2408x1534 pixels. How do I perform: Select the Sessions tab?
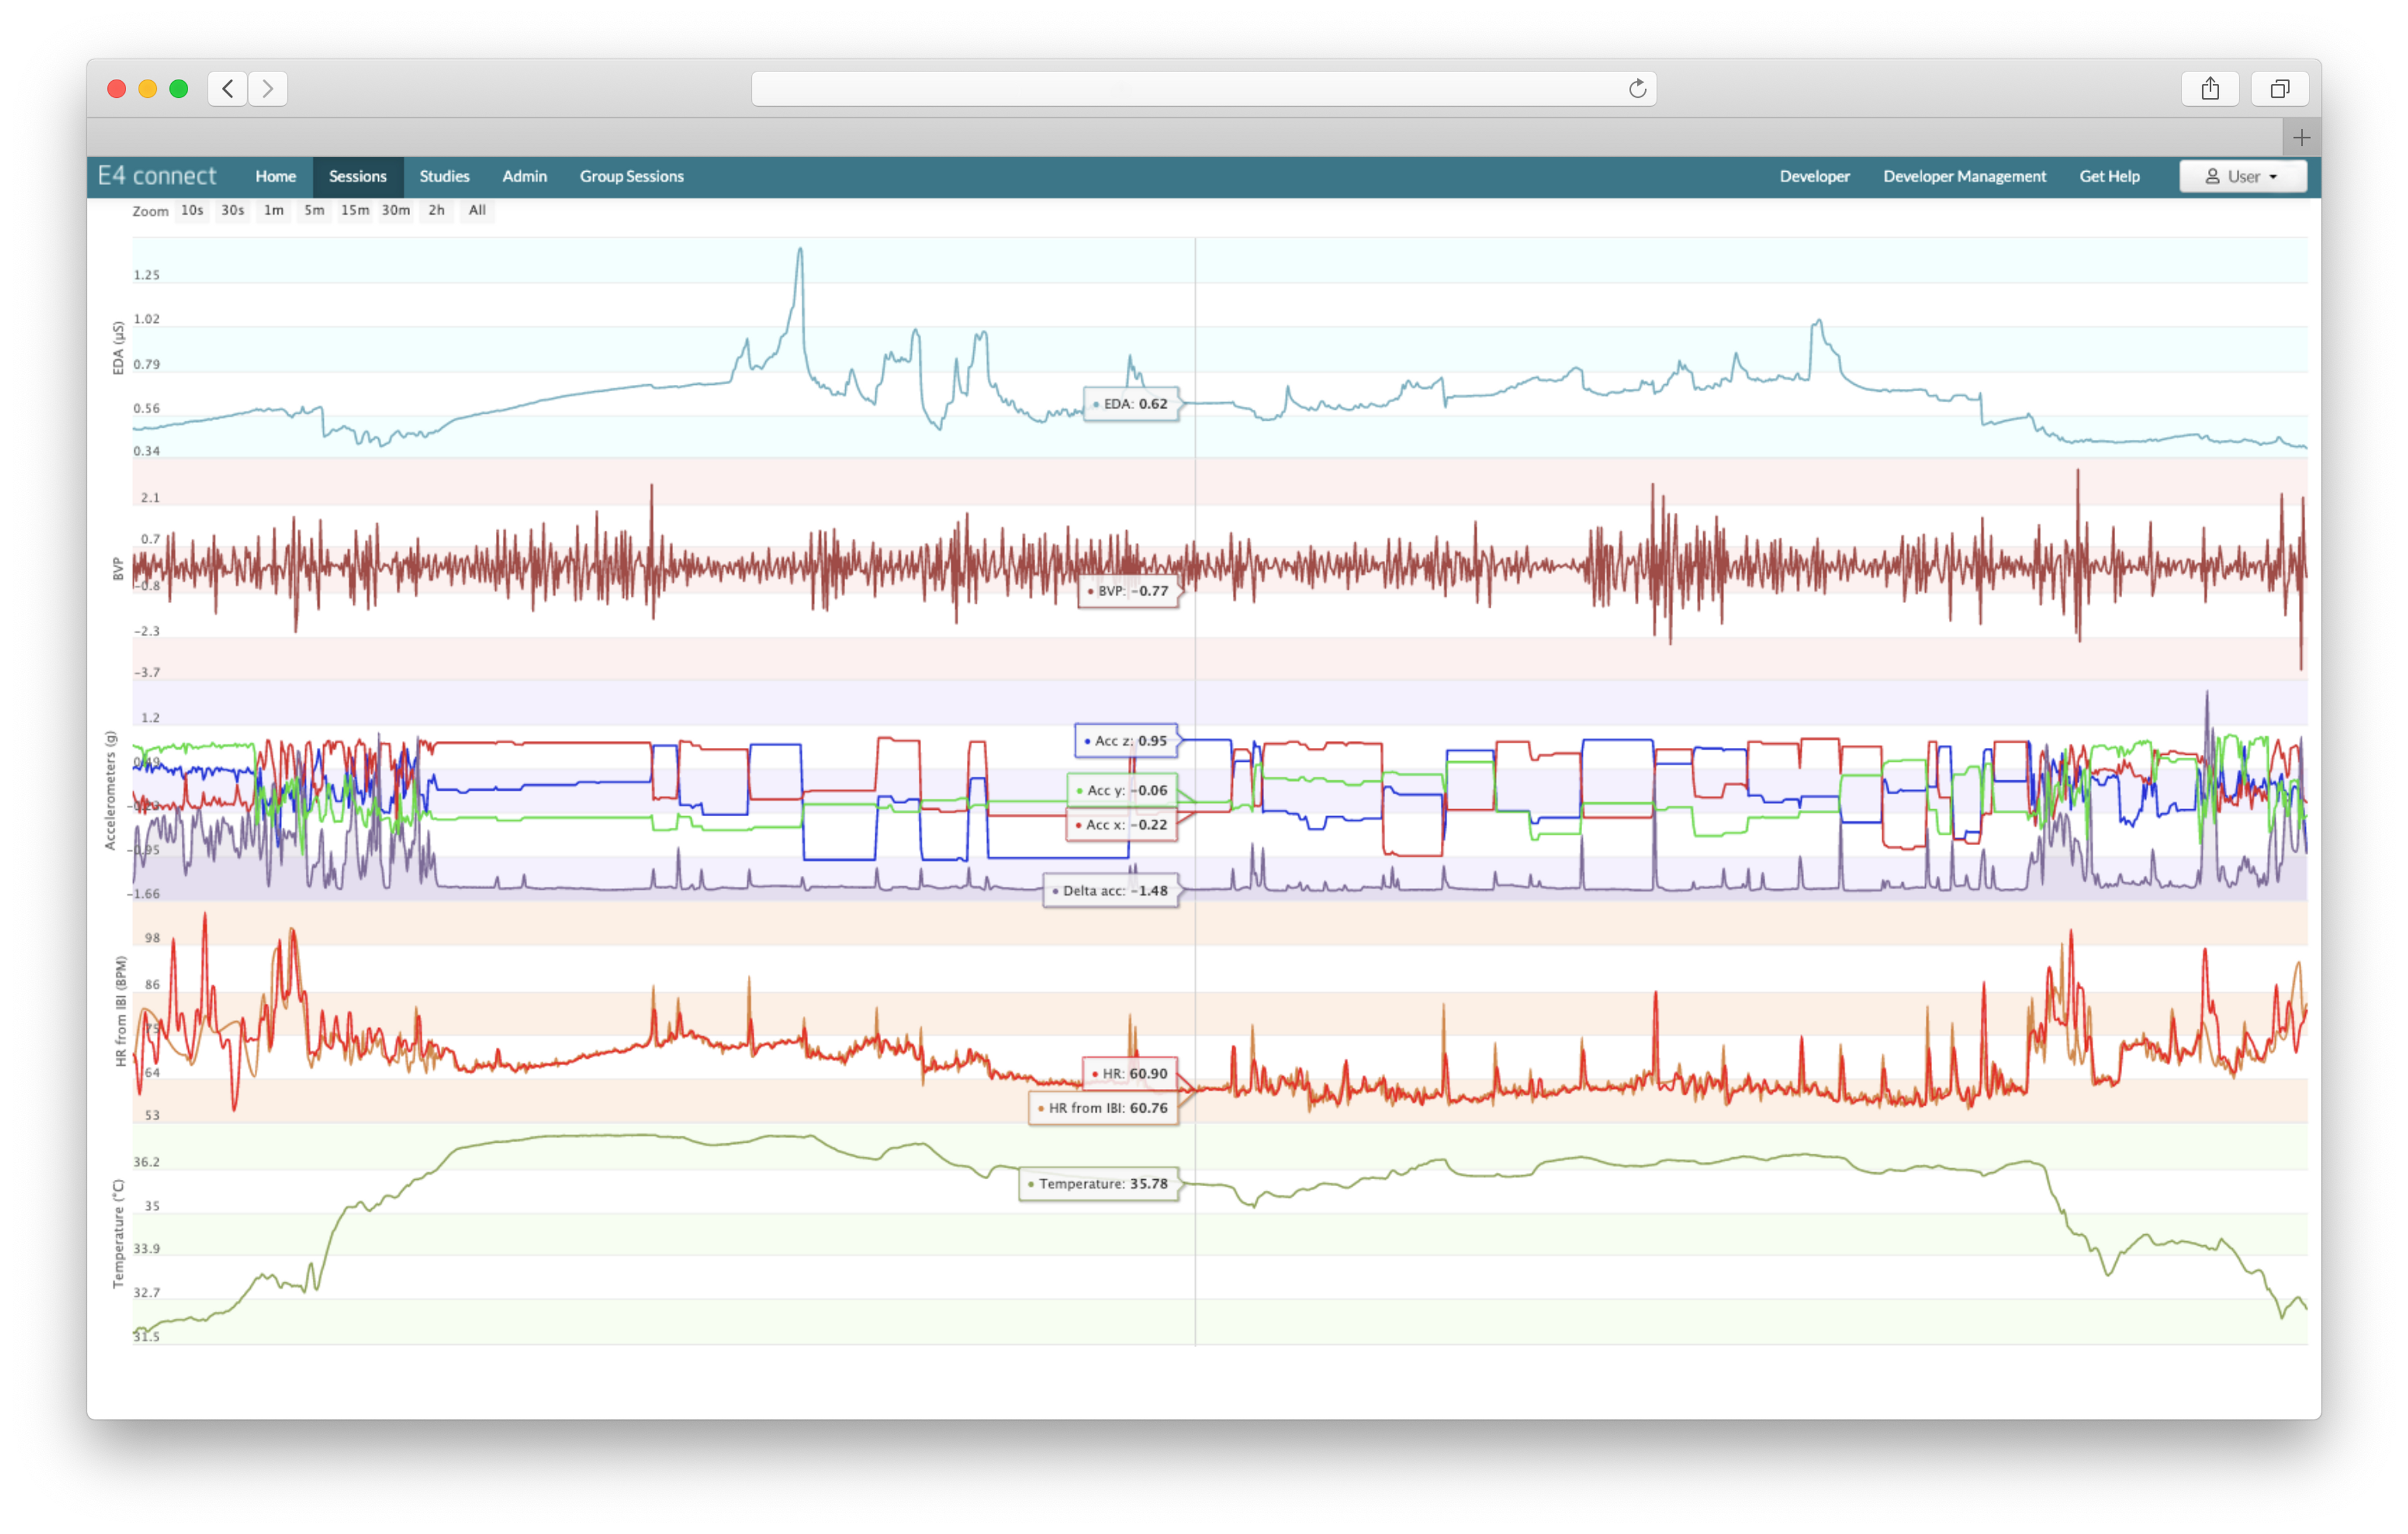coord(357,176)
